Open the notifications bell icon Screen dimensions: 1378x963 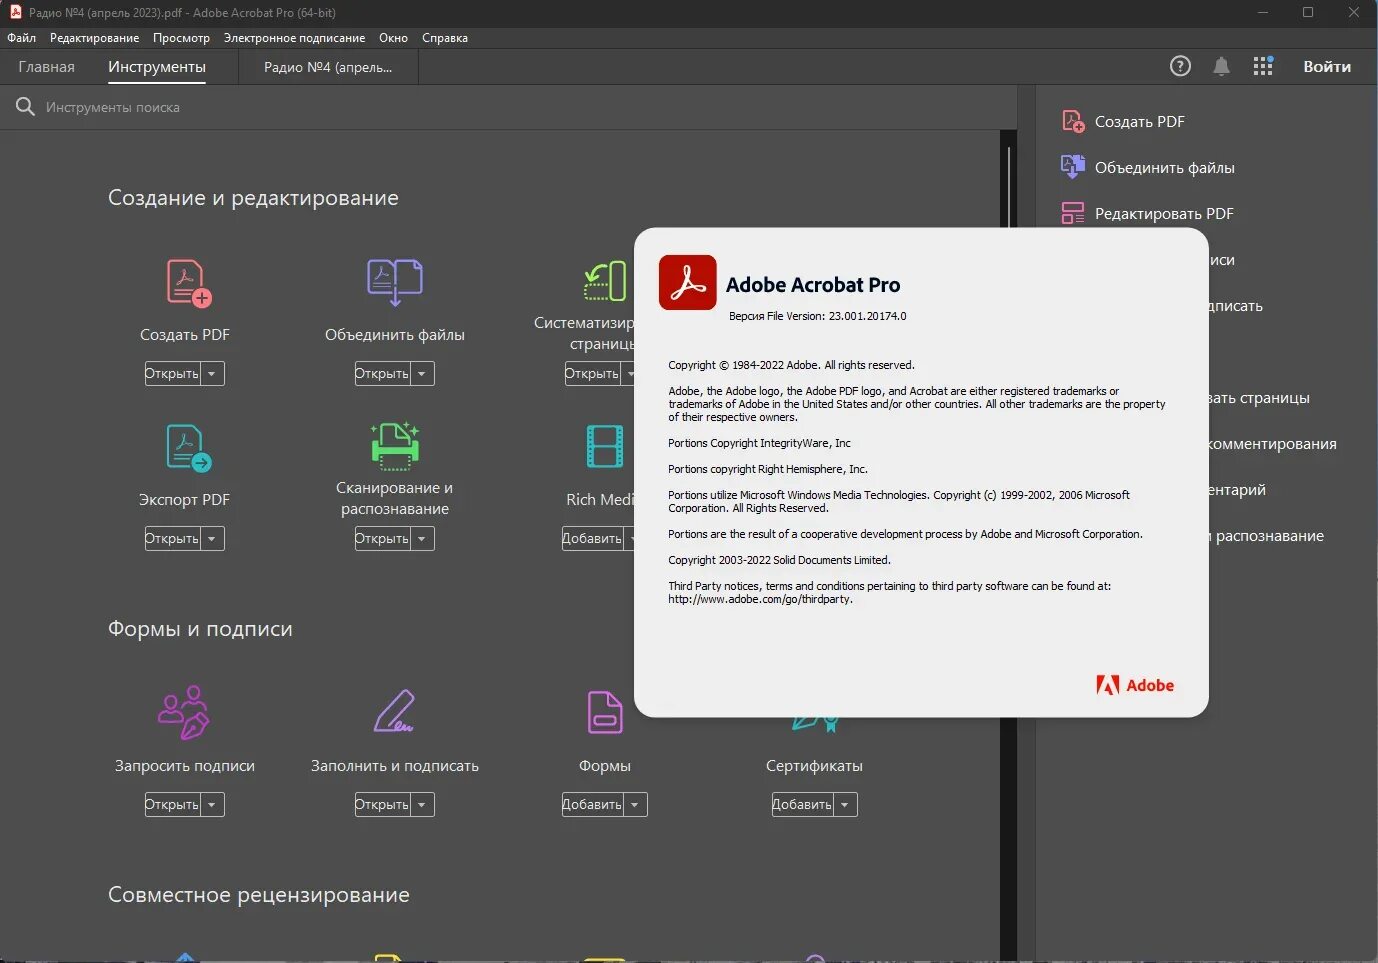pyautogui.click(x=1221, y=66)
